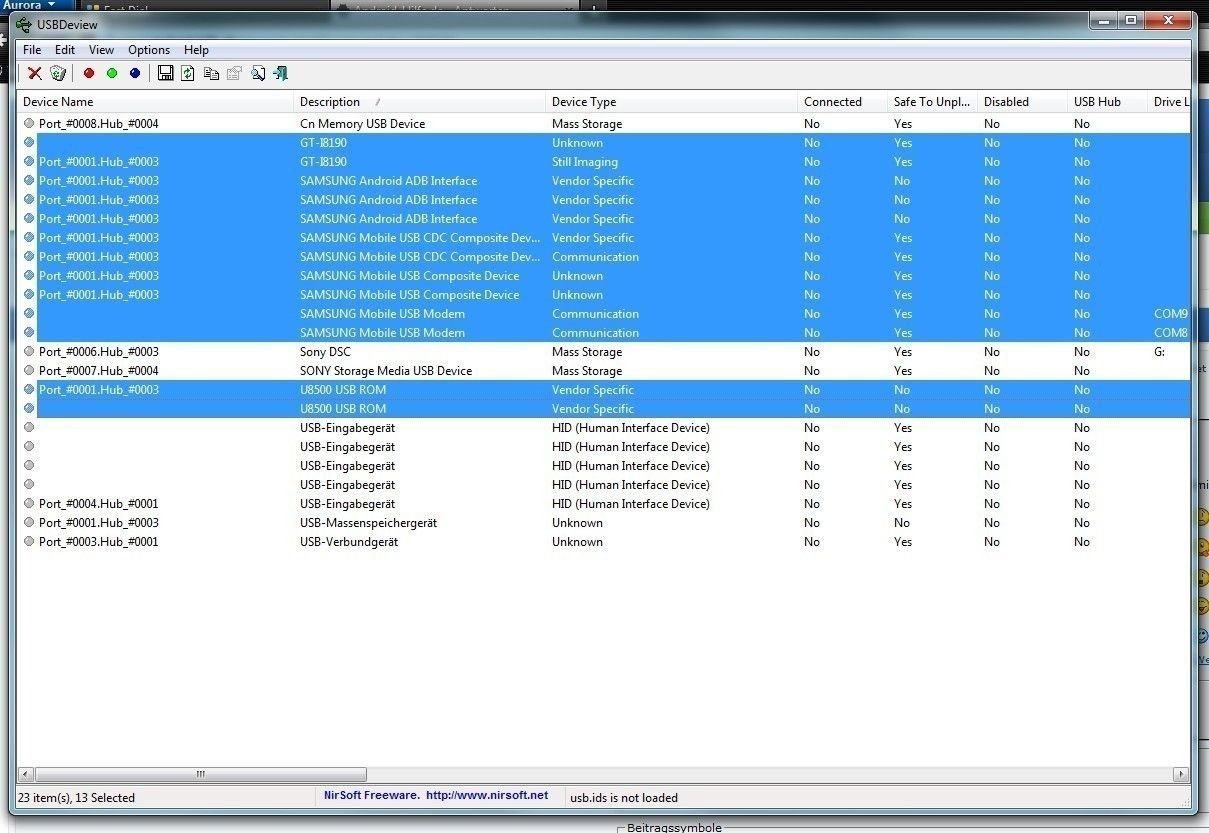Click status icon of USB-Verbundgerät row
The image size is (1209, 833).
29,542
